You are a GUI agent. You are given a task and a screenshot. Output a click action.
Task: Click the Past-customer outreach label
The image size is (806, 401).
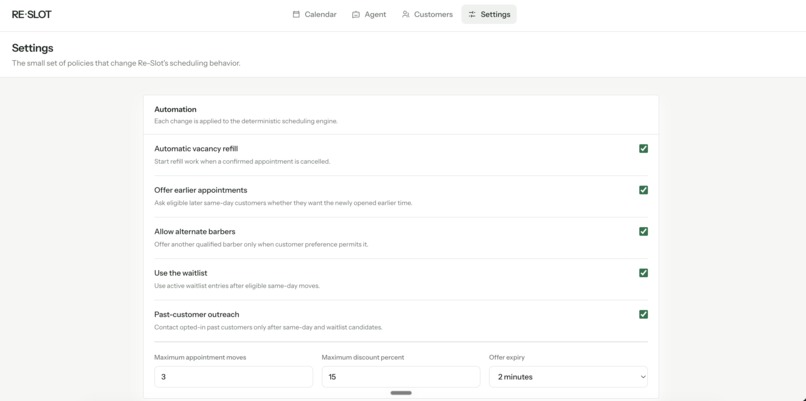tap(197, 314)
